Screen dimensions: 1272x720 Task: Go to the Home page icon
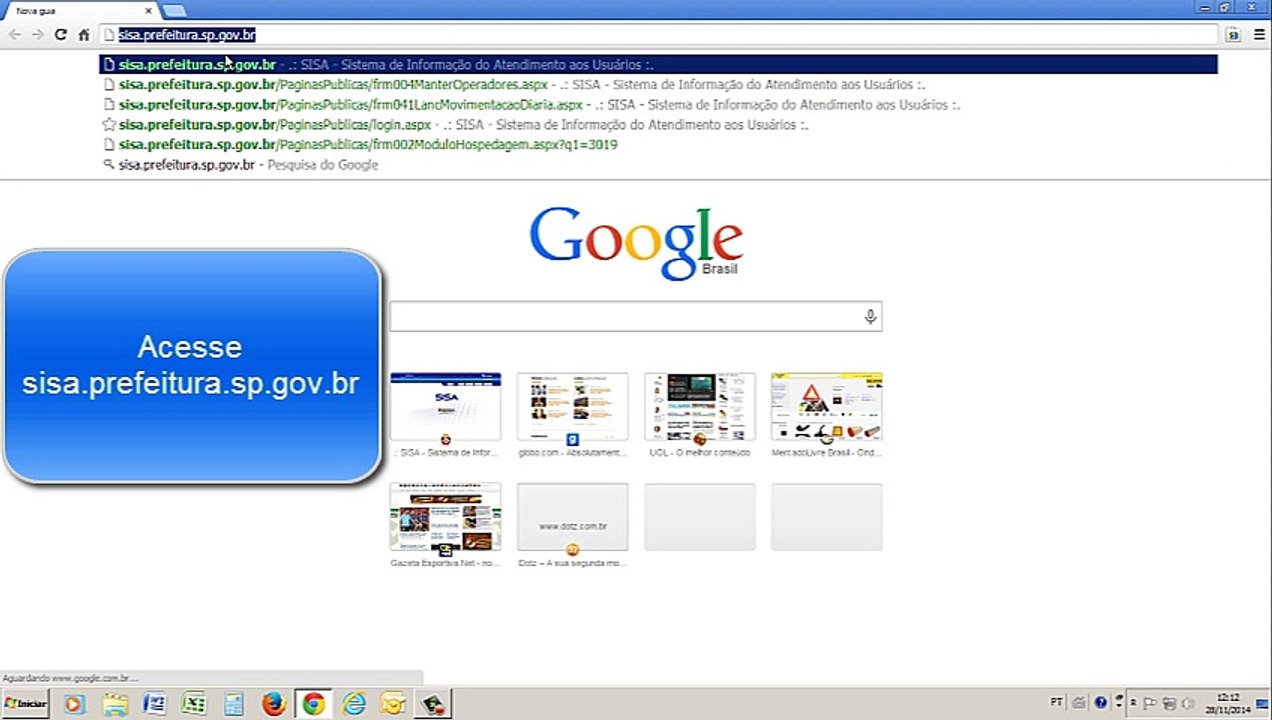[84, 34]
